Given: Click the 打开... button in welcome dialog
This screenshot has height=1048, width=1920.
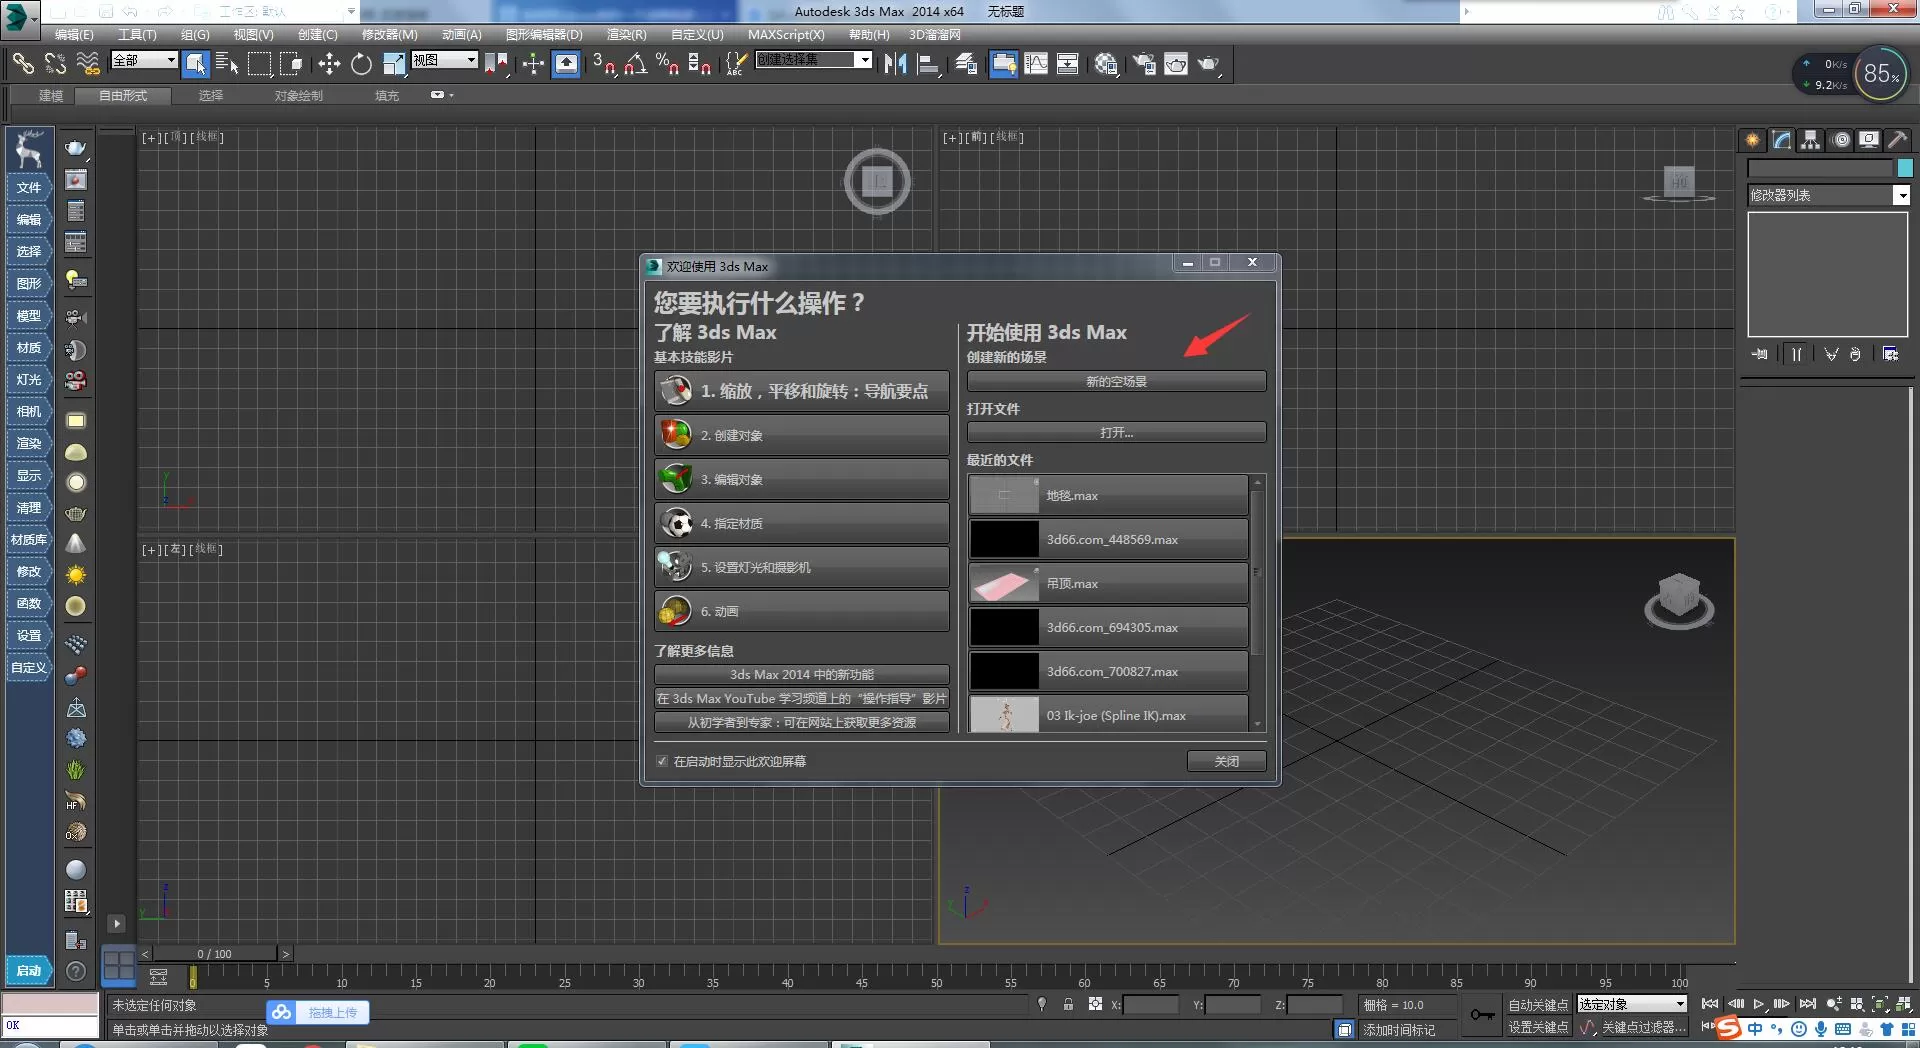Looking at the screenshot, I should (1116, 432).
